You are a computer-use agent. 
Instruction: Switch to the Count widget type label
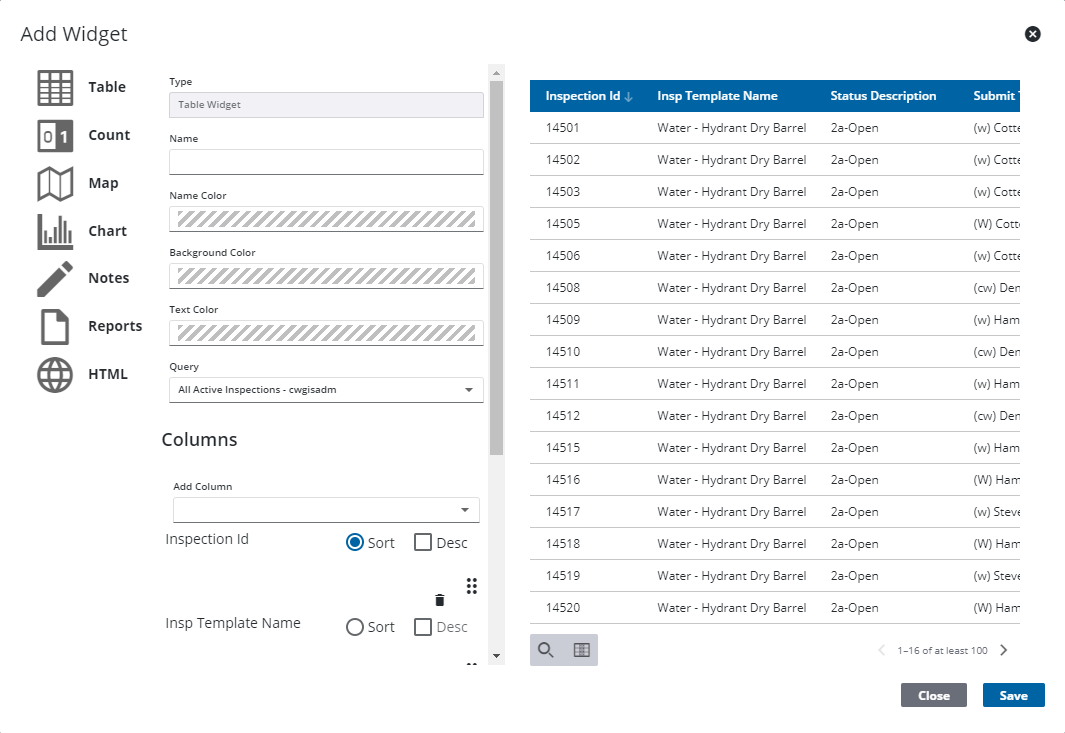point(109,135)
